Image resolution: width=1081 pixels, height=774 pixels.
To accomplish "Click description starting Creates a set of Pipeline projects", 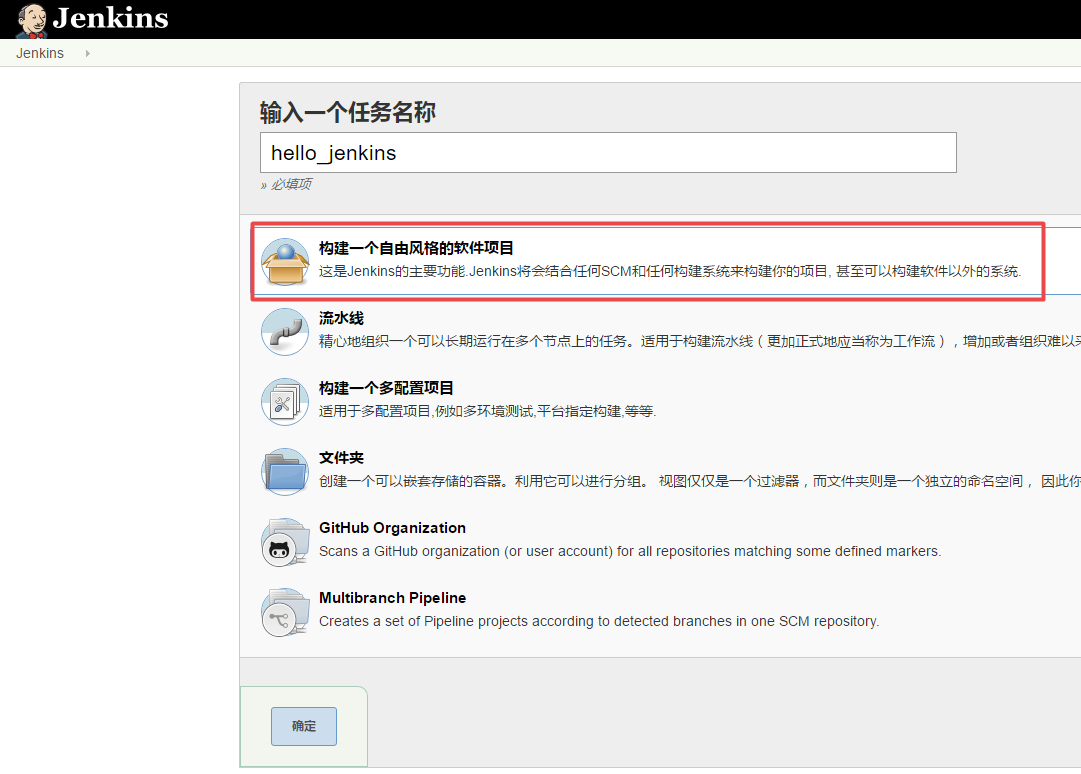I will (599, 621).
